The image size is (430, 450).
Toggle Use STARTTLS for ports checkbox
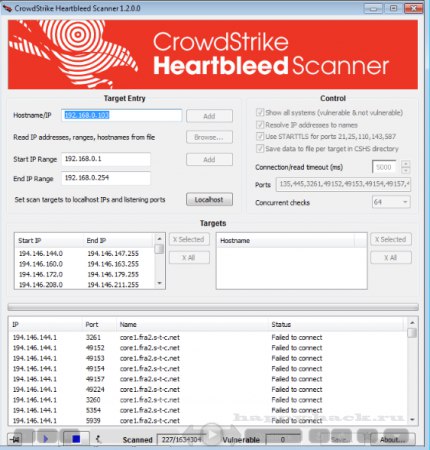click(x=260, y=136)
